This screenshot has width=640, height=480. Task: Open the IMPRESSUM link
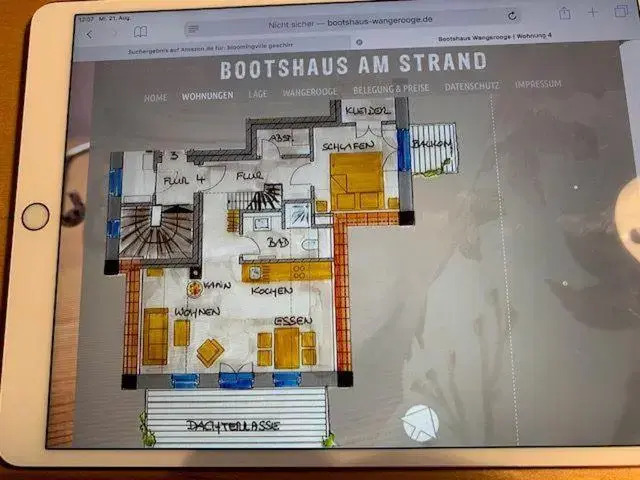(538, 85)
